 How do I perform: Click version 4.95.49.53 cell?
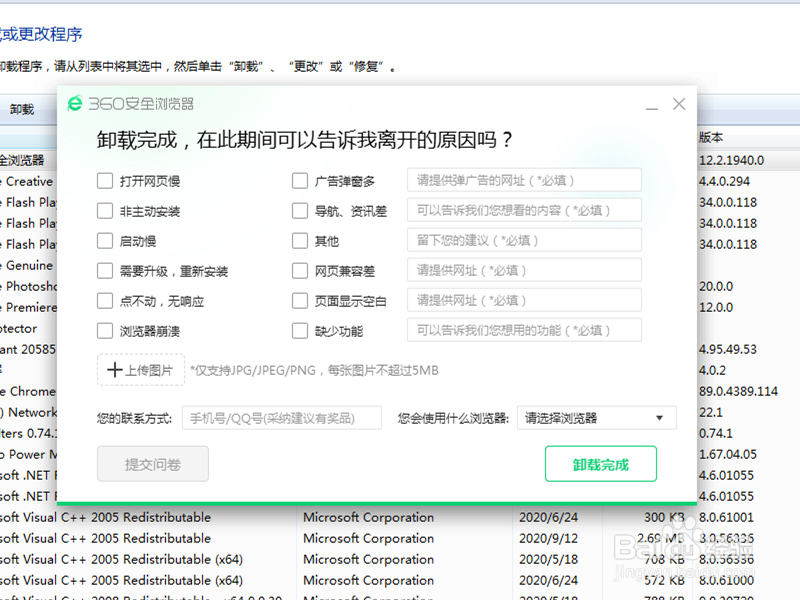click(728, 349)
